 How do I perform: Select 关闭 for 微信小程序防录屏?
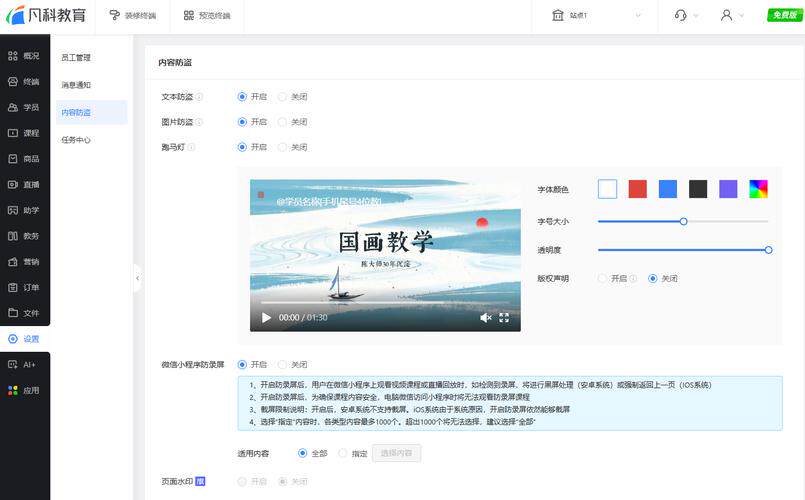pyautogui.click(x=282, y=364)
